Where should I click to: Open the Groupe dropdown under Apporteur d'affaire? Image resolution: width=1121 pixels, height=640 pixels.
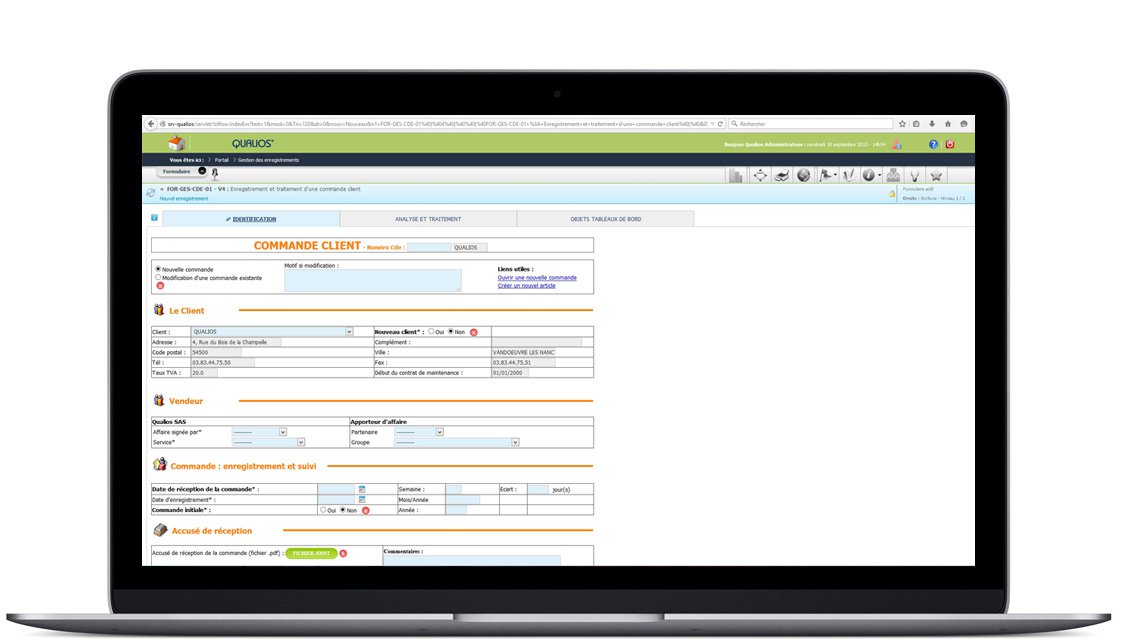click(x=515, y=441)
